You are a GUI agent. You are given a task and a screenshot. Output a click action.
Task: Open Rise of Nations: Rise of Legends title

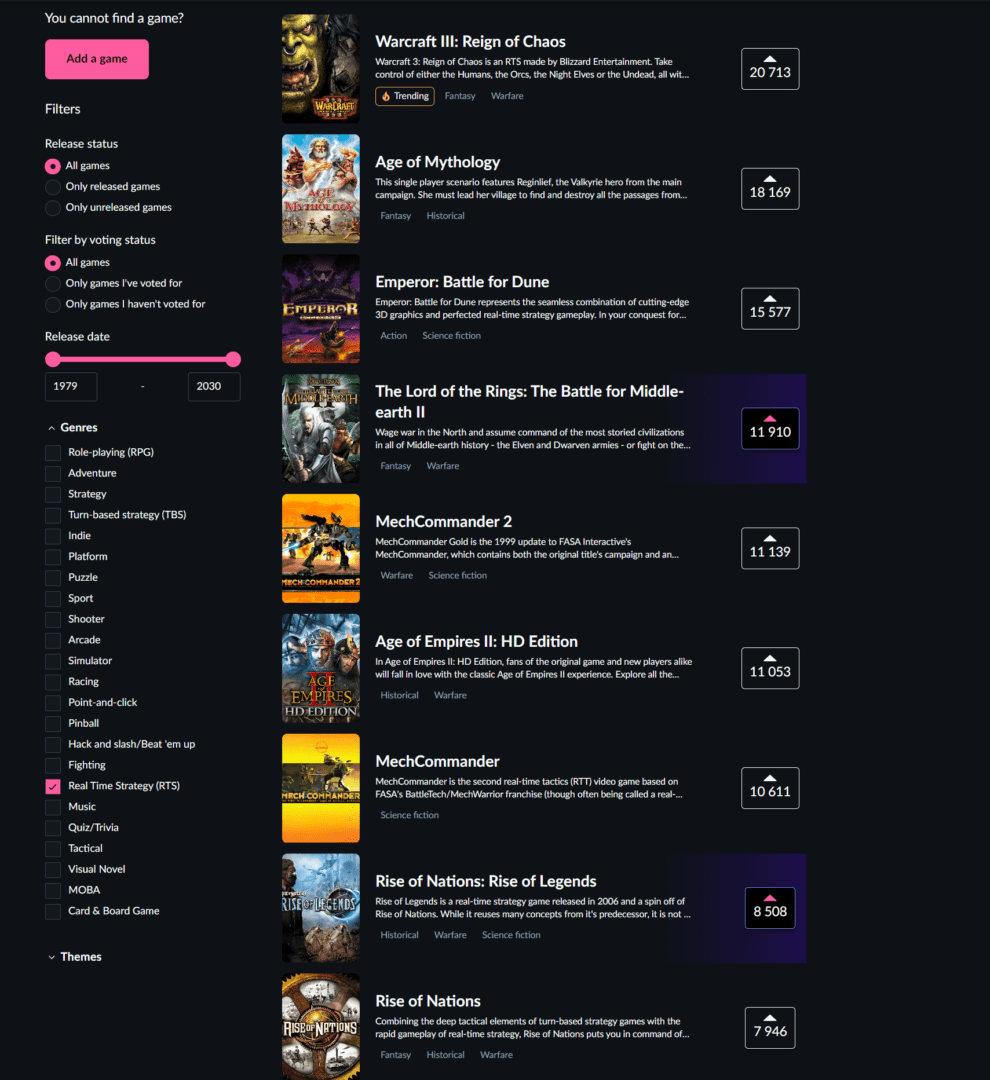[485, 881]
